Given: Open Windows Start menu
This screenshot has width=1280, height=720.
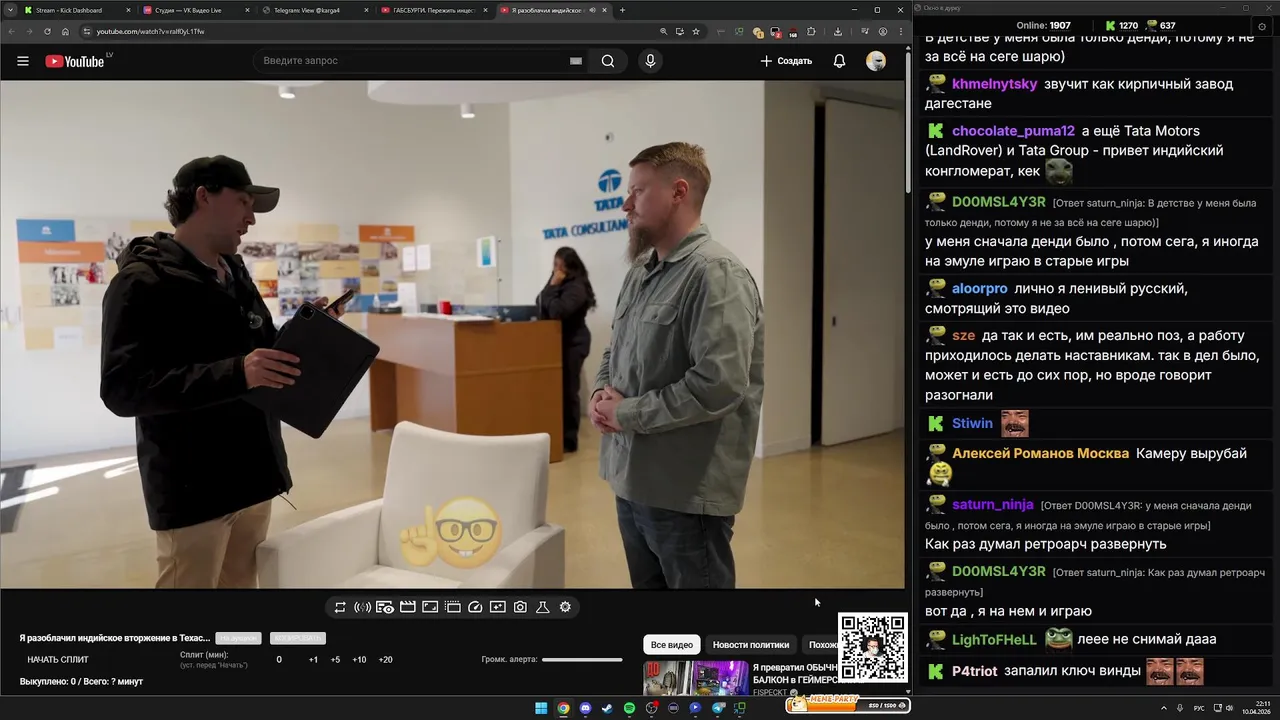Looking at the screenshot, I should [x=541, y=708].
